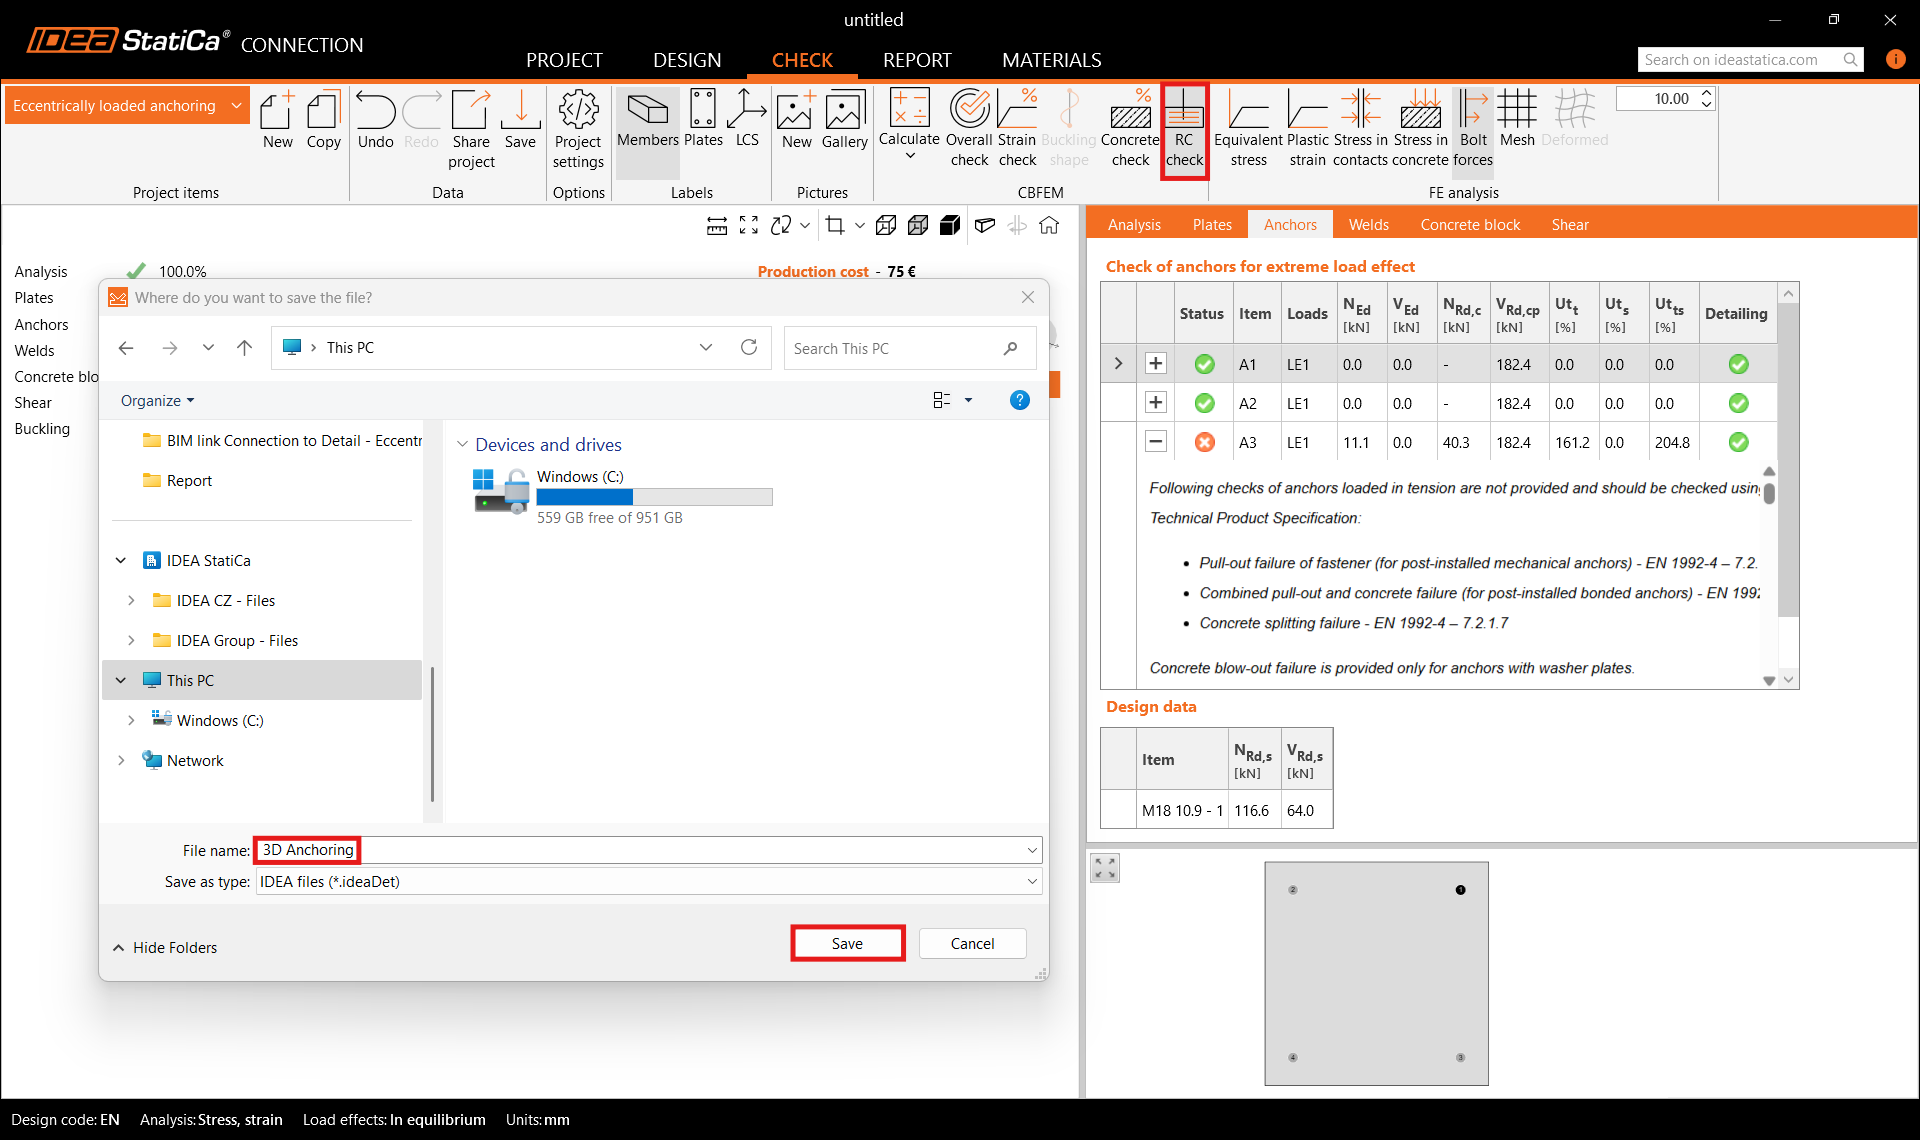Click the Save button in dialog
The image size is (1920, 1140).
(x=847, y=944)
